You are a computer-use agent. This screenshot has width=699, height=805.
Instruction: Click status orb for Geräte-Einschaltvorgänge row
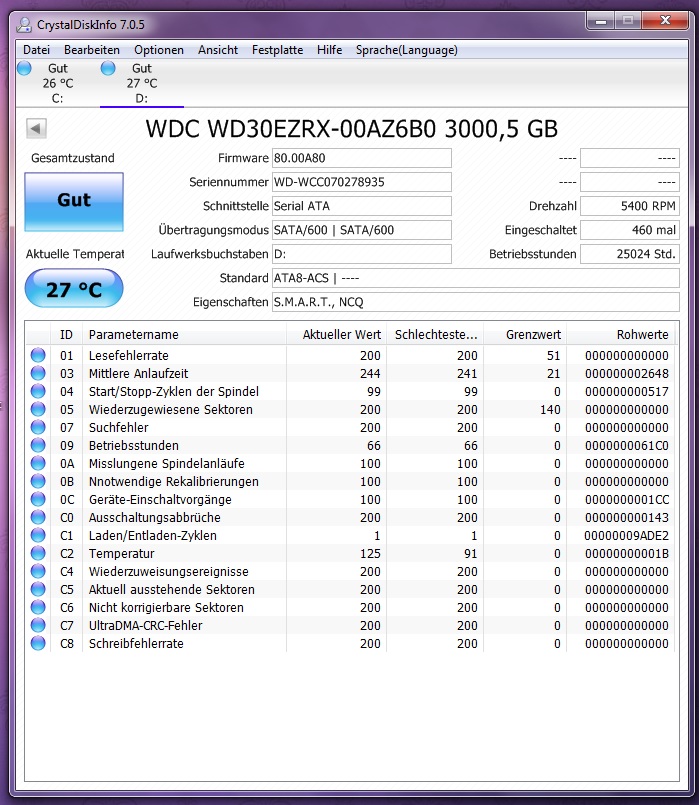pyautogui.click(x=38, y=499)
